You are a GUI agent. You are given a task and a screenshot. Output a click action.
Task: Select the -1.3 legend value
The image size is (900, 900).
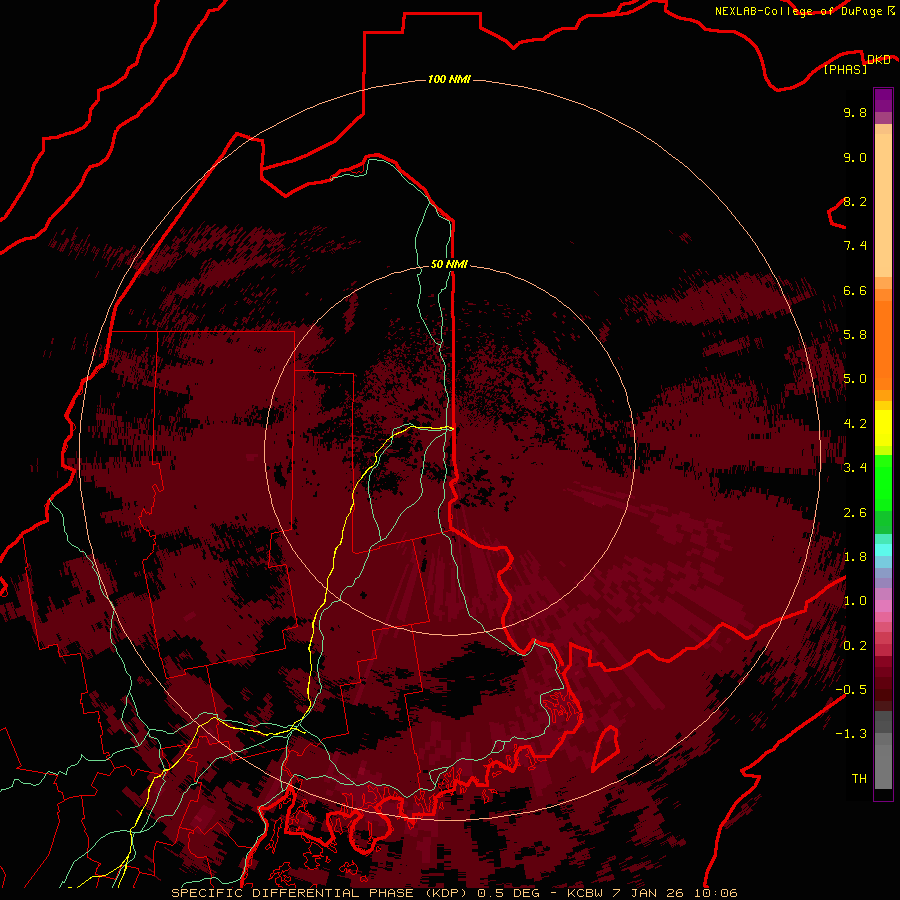(x=851, y=734)
